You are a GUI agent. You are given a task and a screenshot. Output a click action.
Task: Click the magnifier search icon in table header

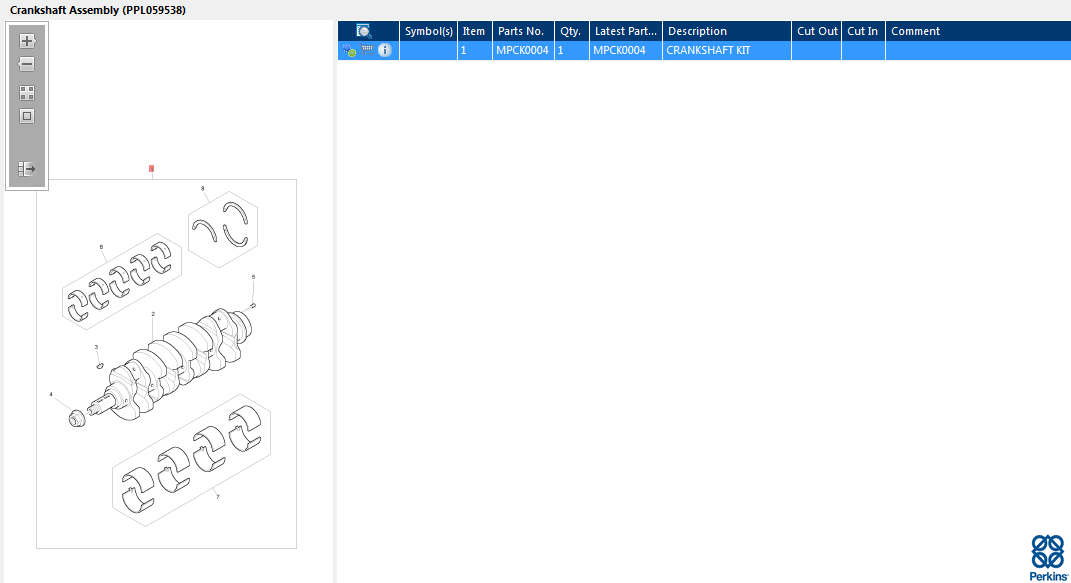[364, 31]
